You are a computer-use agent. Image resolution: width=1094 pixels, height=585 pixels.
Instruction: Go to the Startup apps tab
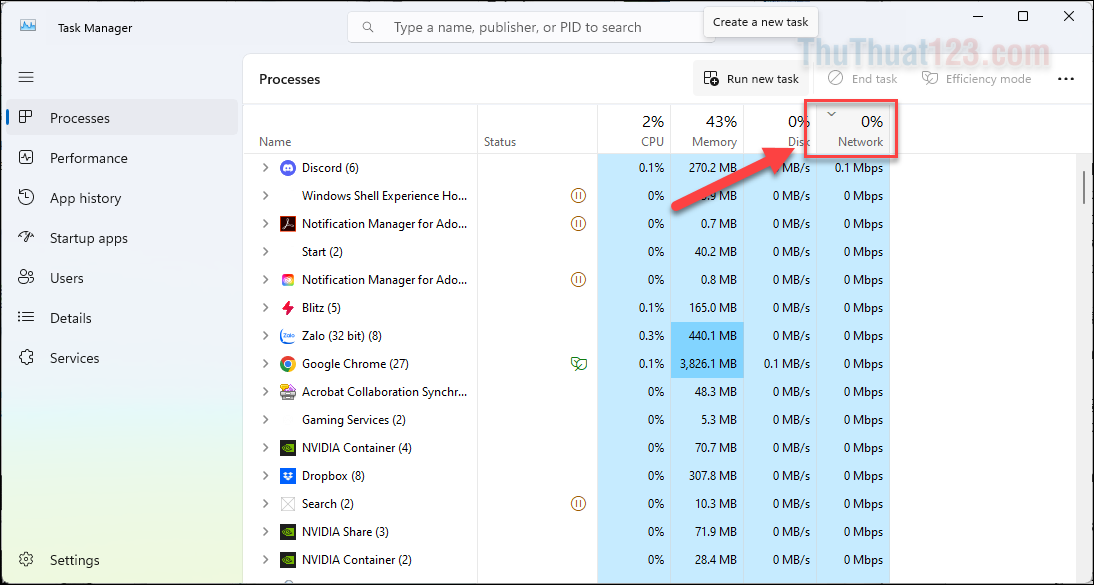(122, 238)
